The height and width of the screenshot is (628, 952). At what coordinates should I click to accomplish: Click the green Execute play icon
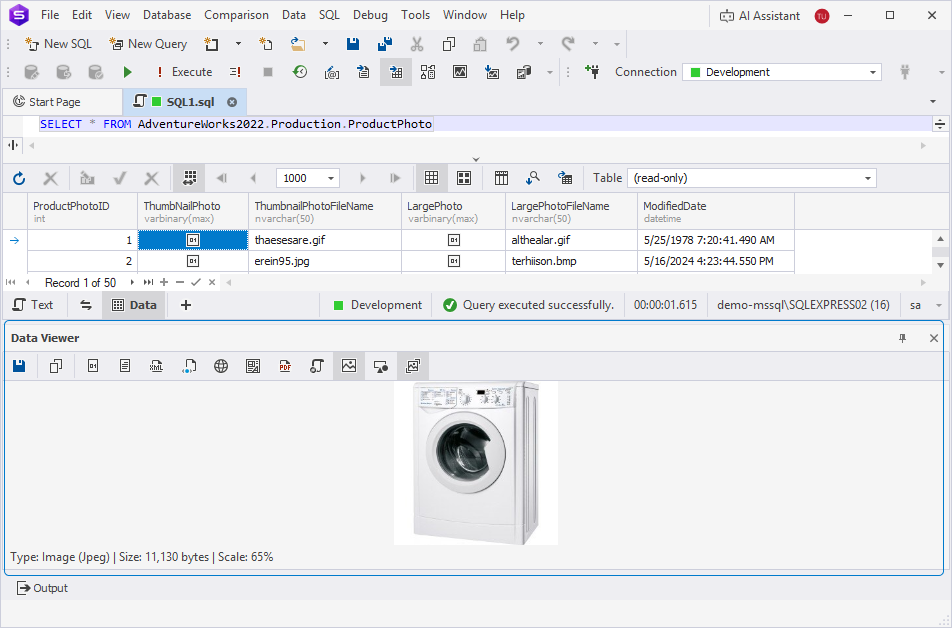pyautogui.click(x=127, y=72)
